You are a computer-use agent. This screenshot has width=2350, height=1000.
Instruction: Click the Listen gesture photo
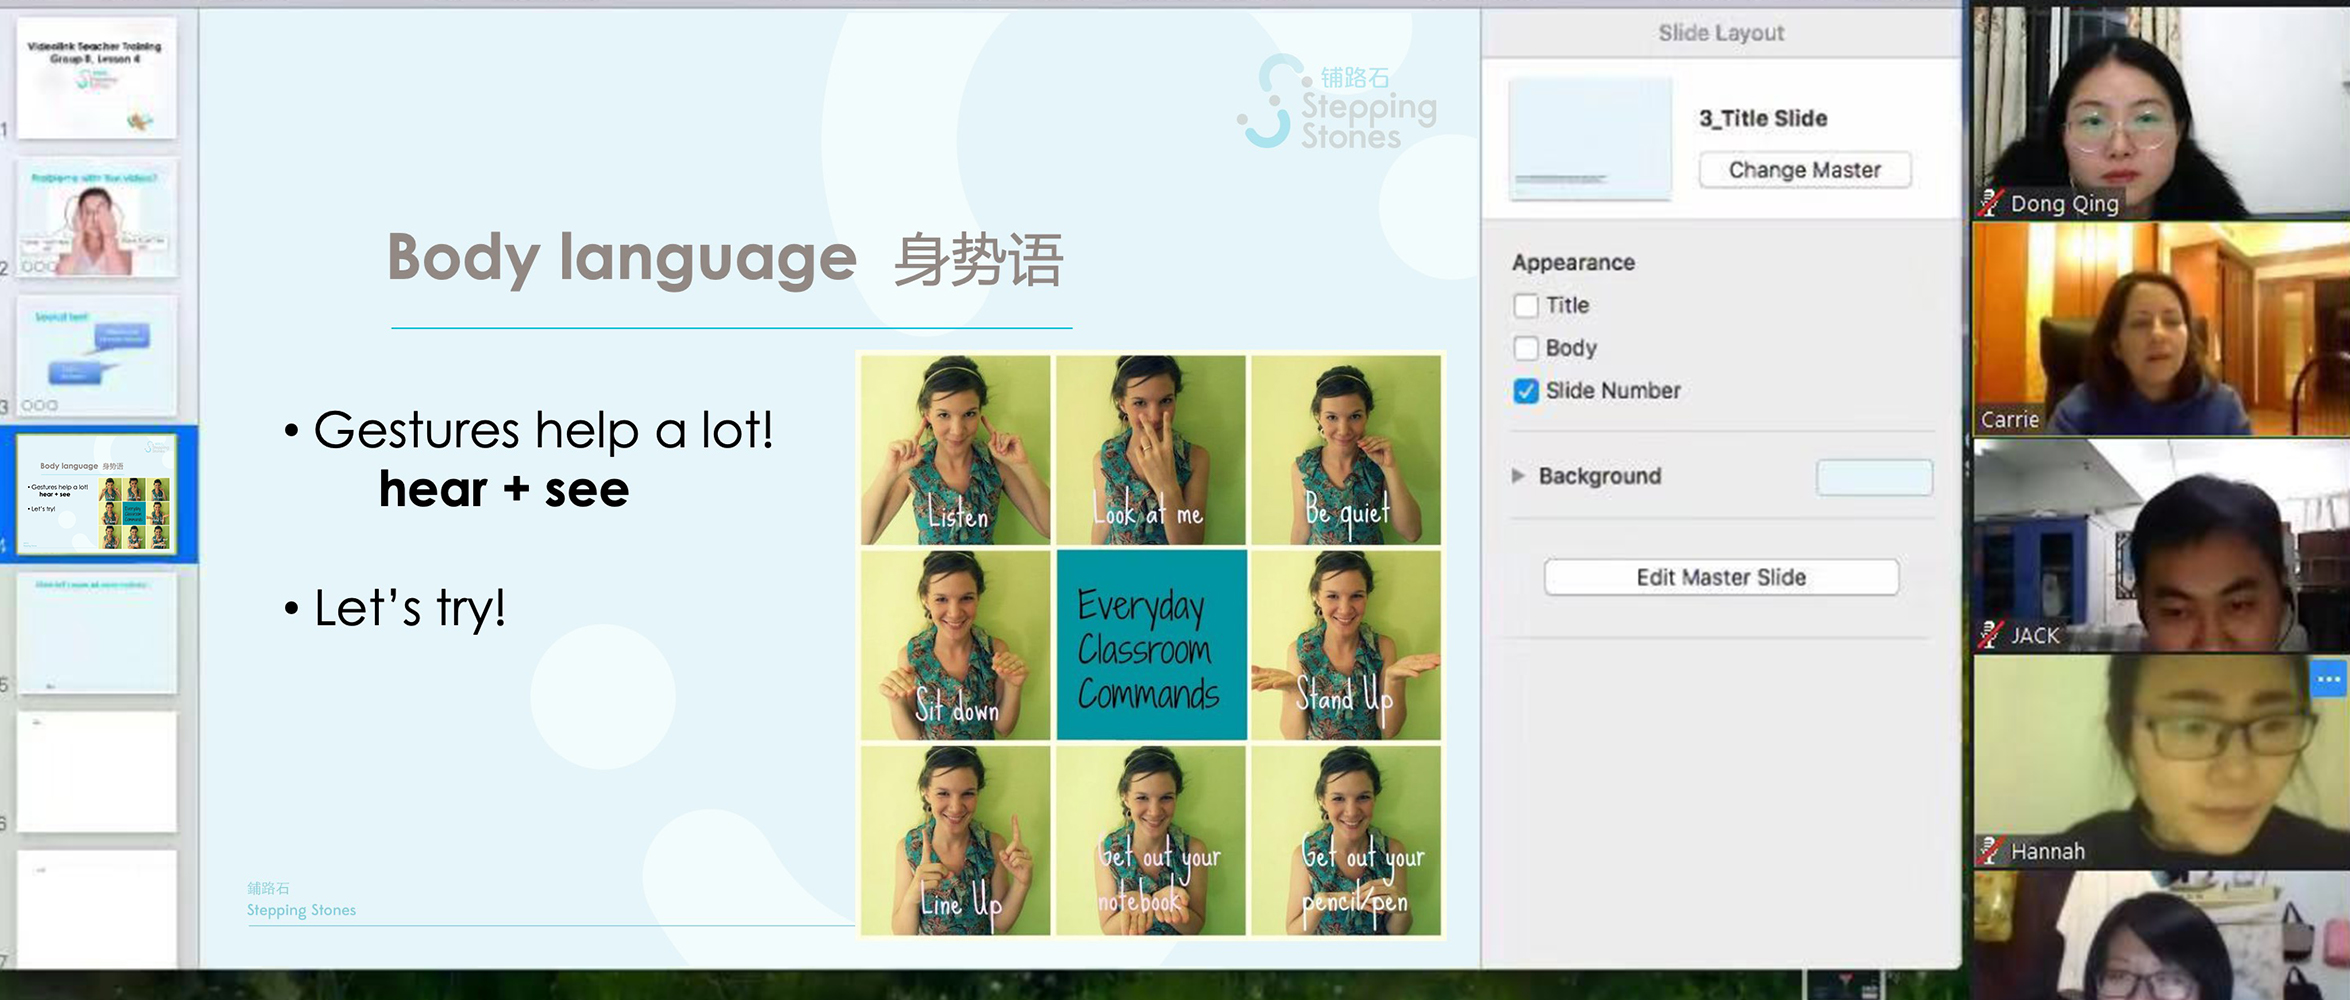tap(955, 450)
